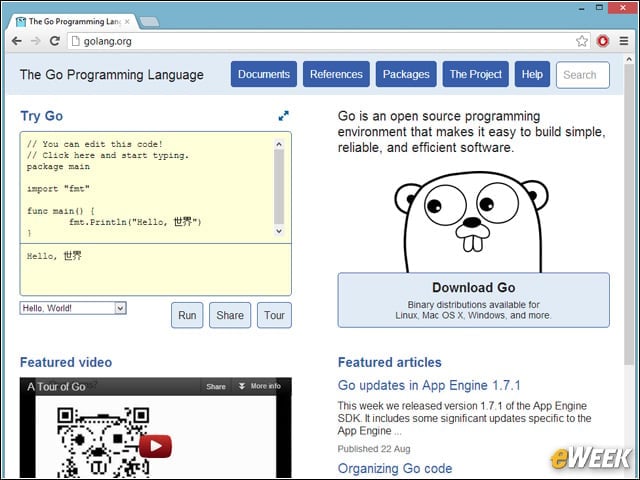Click the code editor scroll down arrow
The width and height of the screenshot is (640, 480).
pos(279,231)
